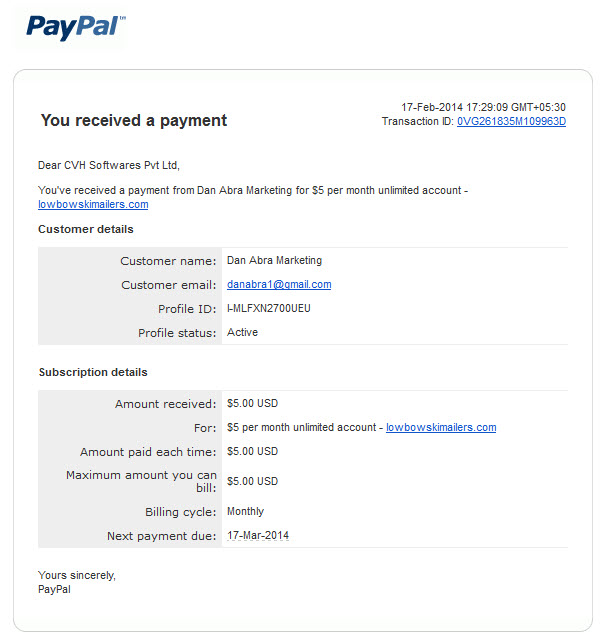
Task: Click the Amount received $5.00 USD value
Action: click(x=252, y=403)
